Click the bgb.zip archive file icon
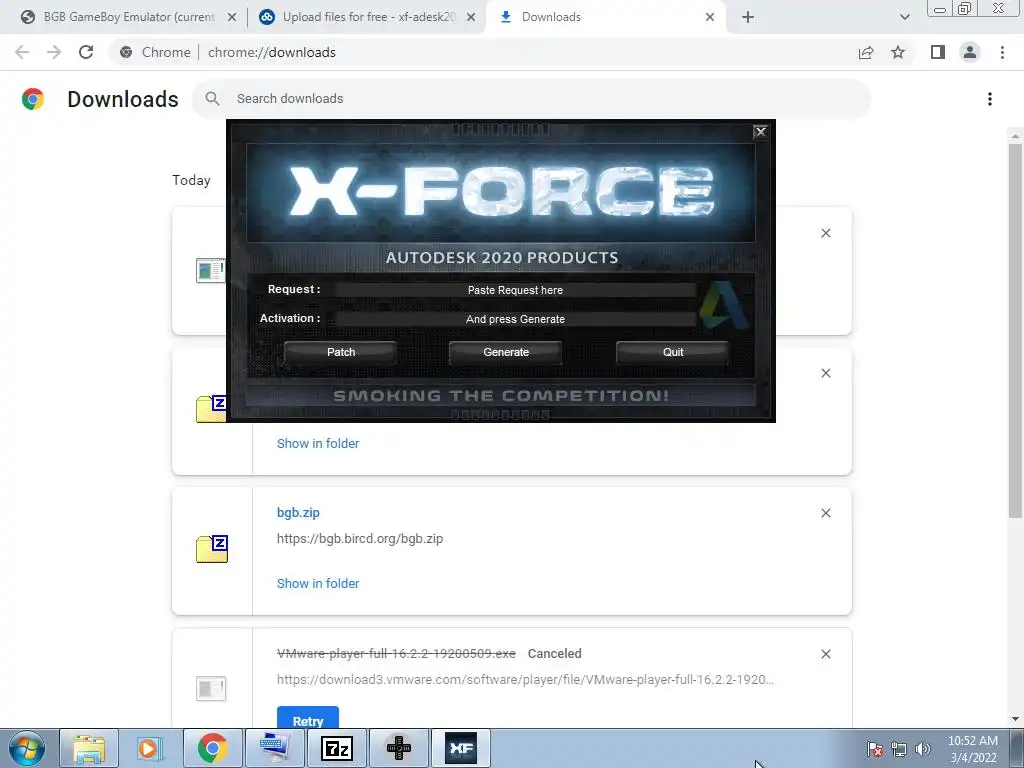 click(212, 549)
